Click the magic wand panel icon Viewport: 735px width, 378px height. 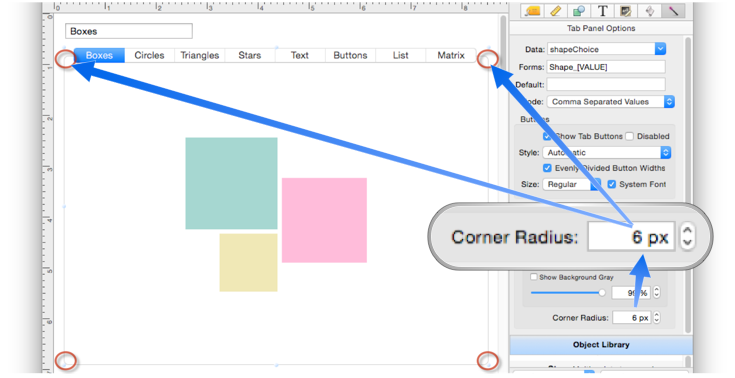click(673, 11)
